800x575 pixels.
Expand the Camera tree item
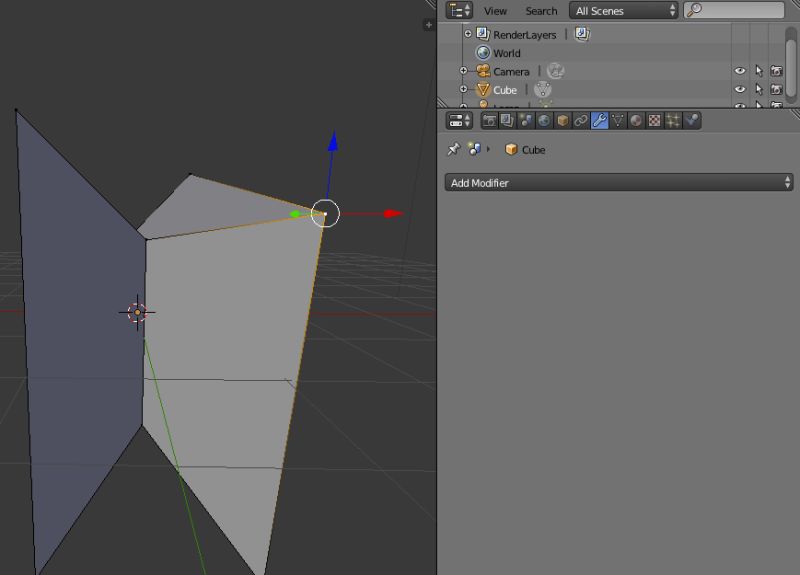tap(463, 71)
